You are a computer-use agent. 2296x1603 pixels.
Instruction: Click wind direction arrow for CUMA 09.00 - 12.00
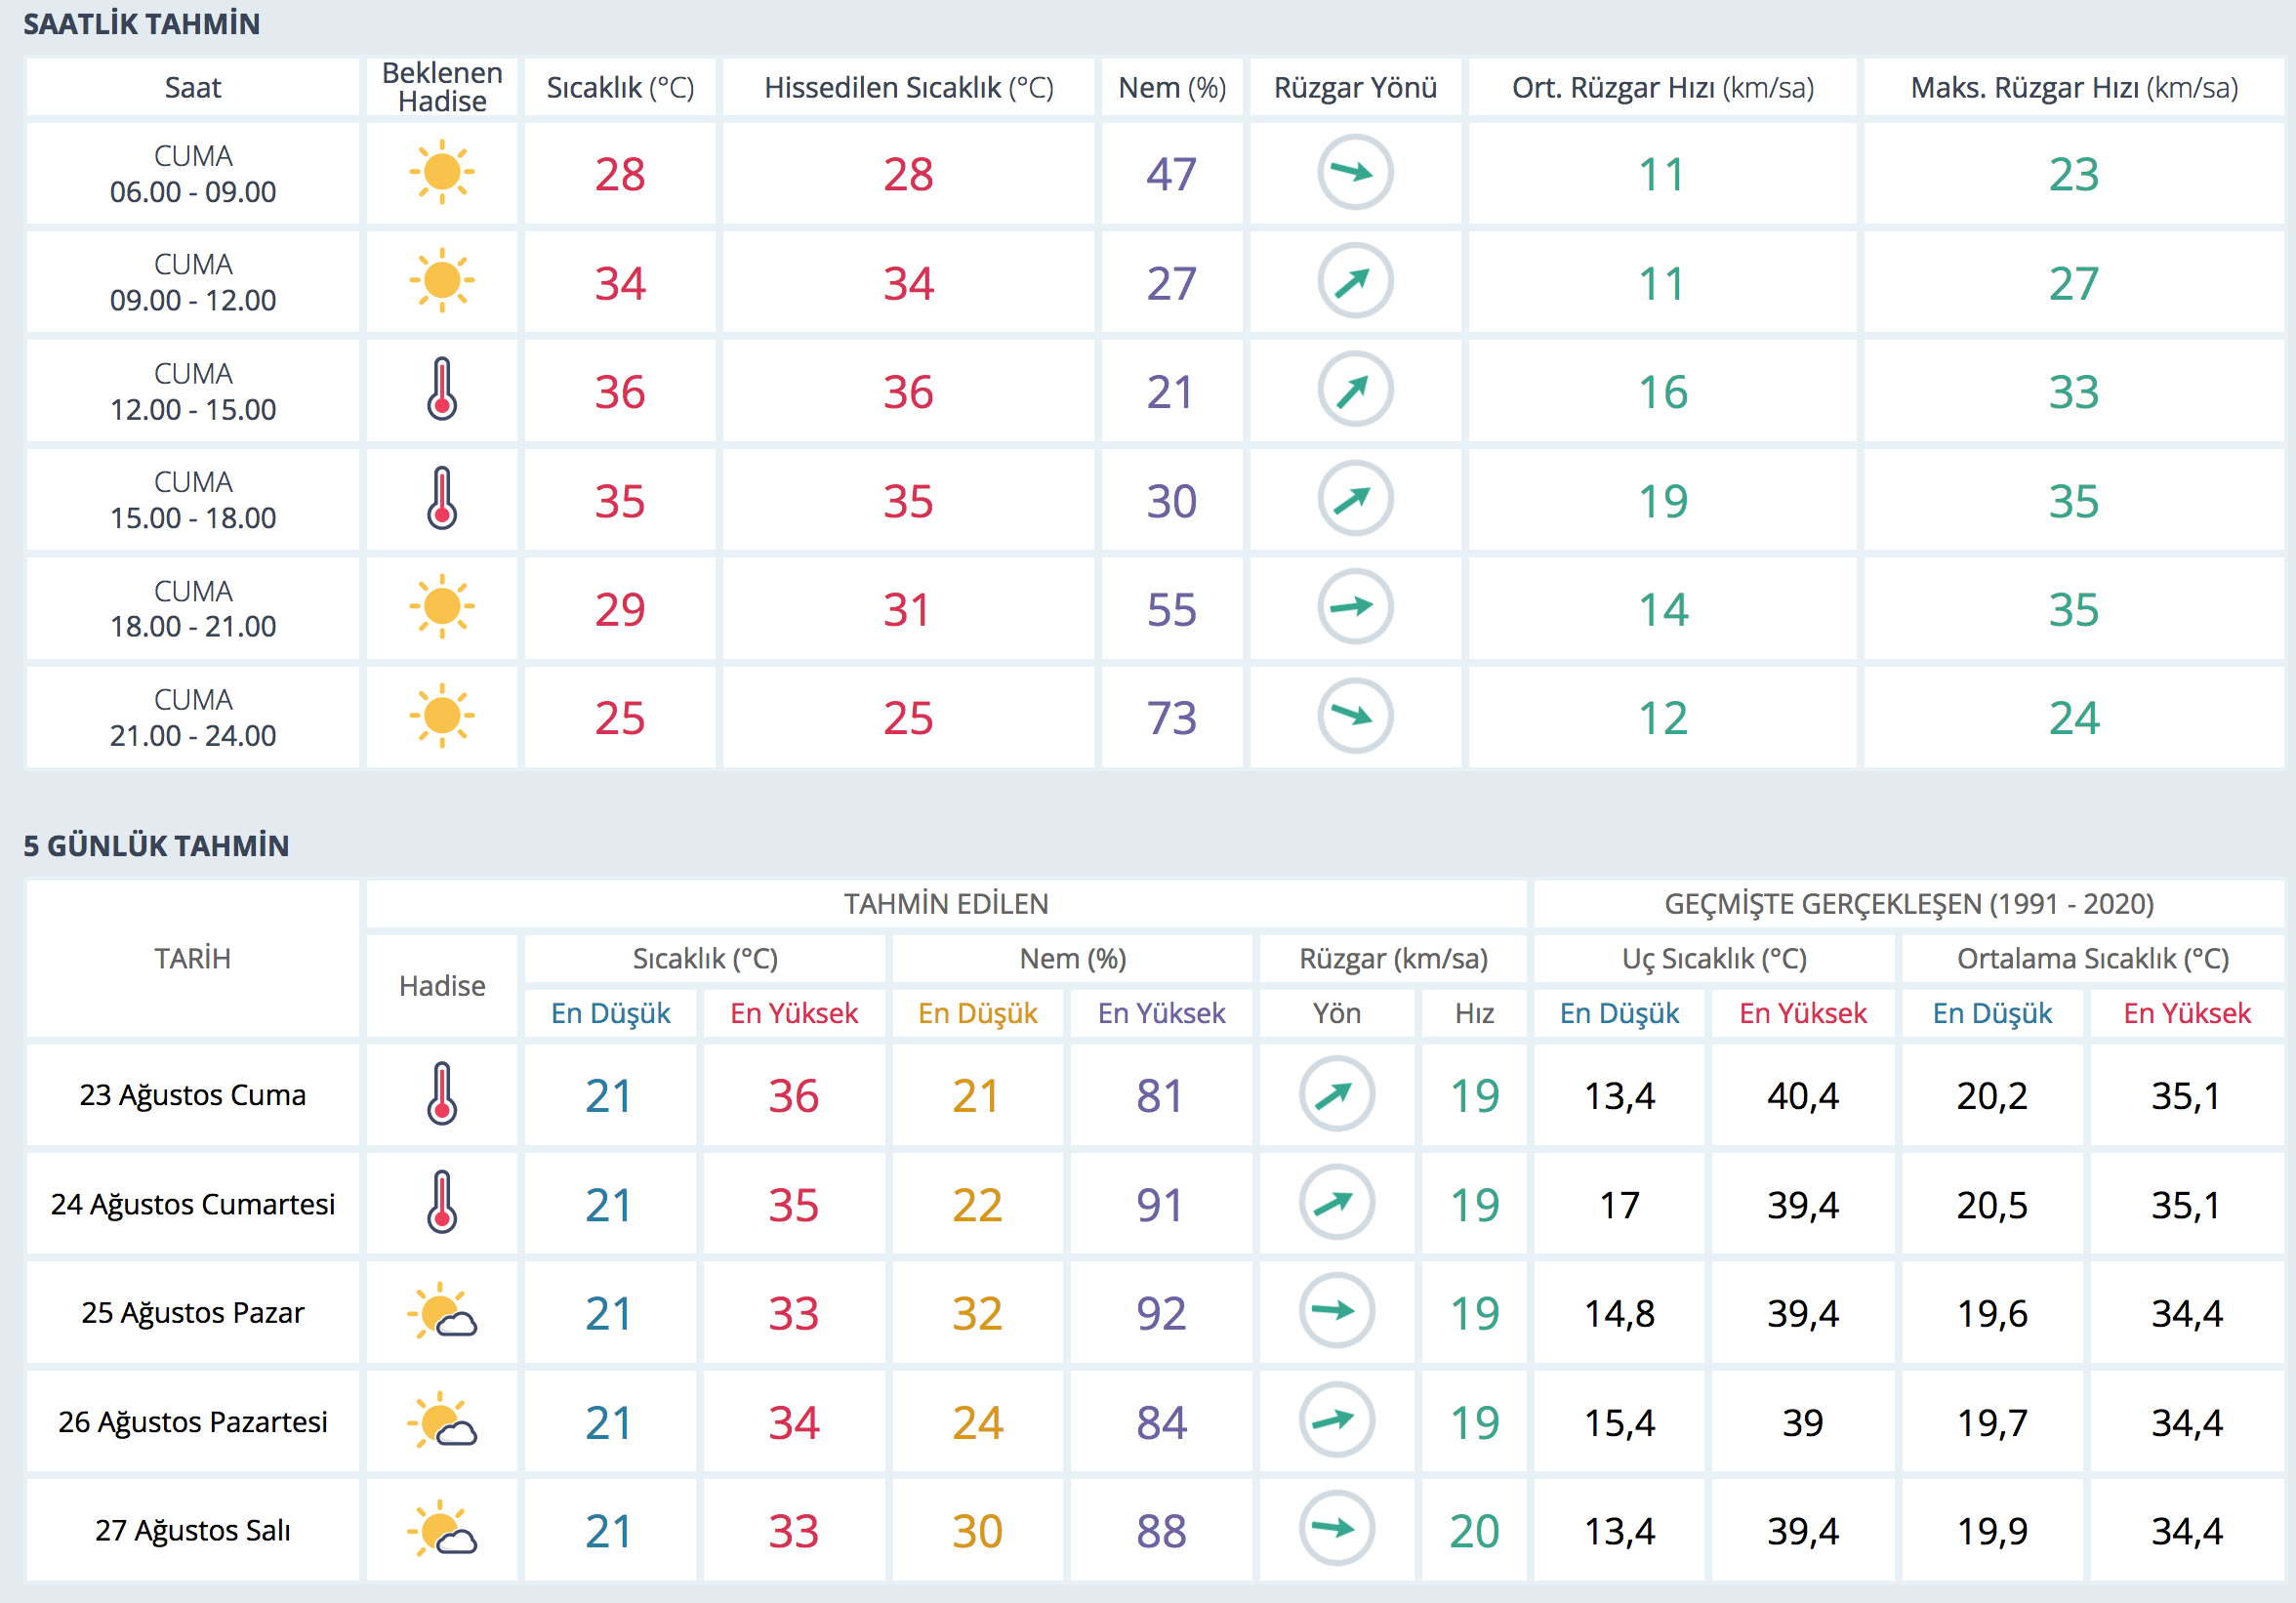click(1354, 282)
